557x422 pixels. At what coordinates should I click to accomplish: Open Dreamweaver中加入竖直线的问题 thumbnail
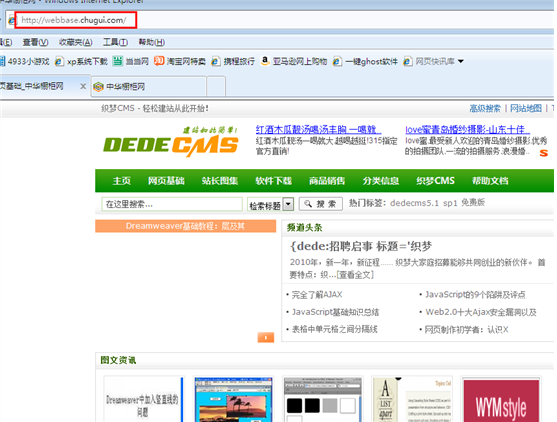[x=144, y=399]
